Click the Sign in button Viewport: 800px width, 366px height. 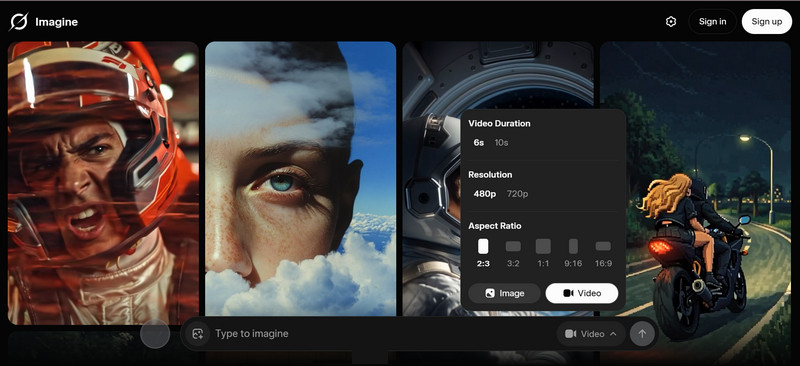tap(712, 21)
